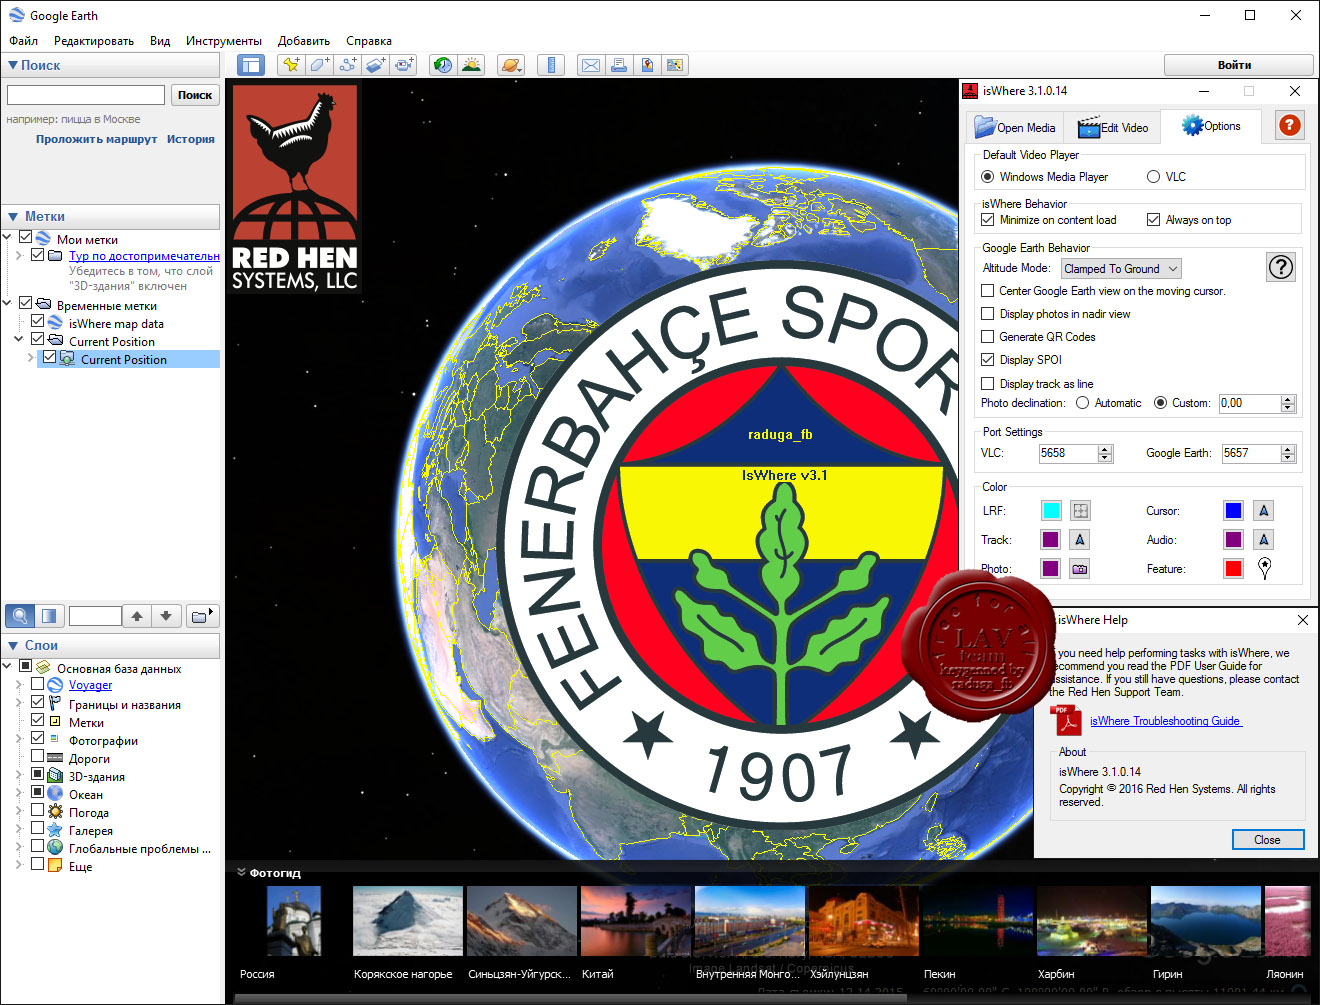Change the Track marker icon
The height and width of the screenshot is (1005, 1320).
[1080, 539]
